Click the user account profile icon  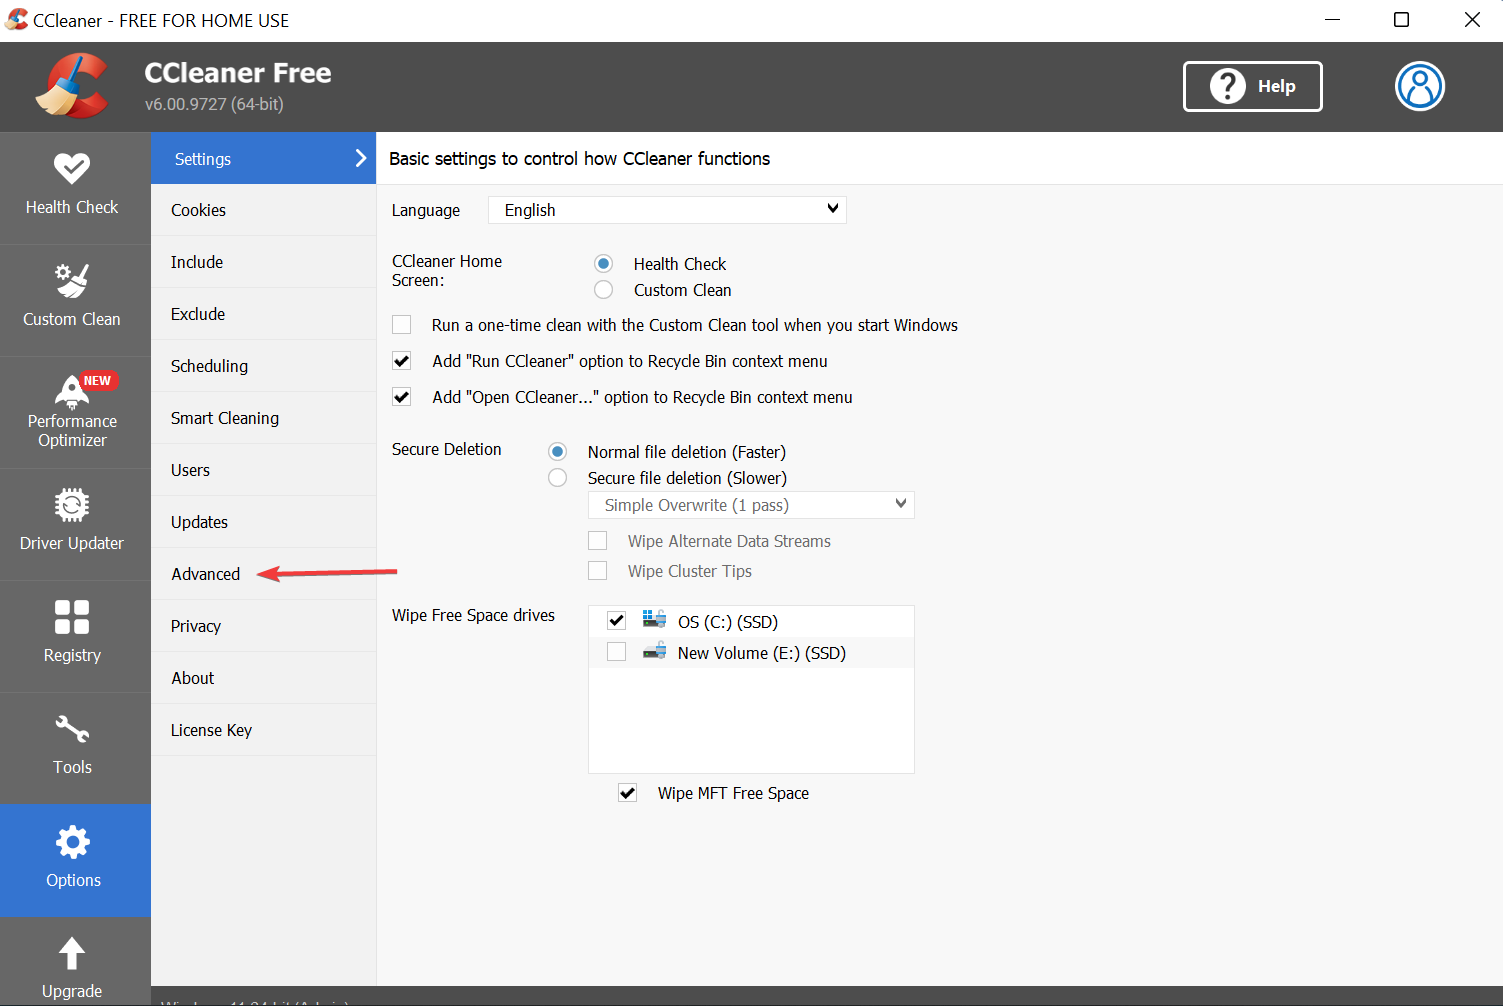tap(1419, 86)
